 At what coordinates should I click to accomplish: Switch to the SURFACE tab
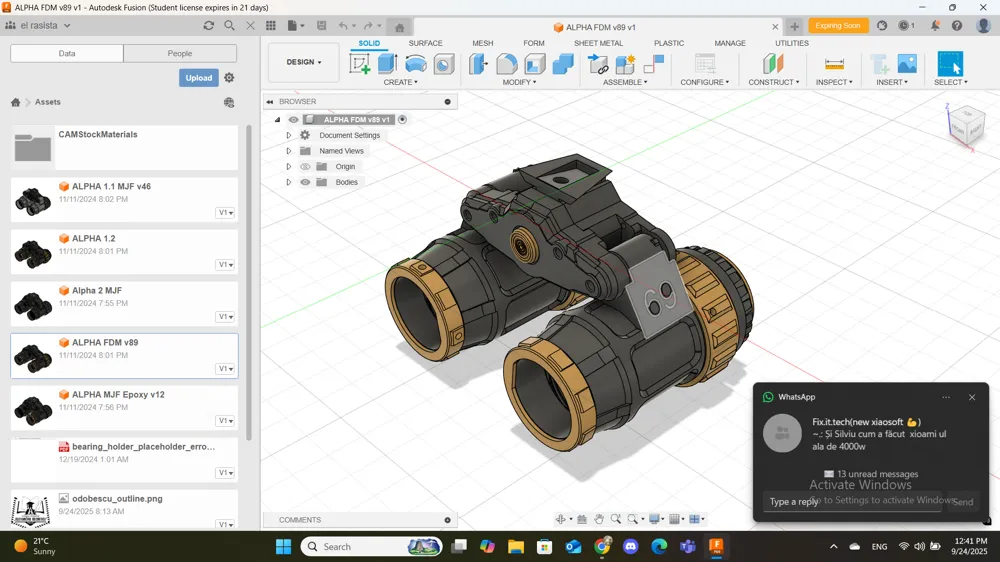(425, 43)
